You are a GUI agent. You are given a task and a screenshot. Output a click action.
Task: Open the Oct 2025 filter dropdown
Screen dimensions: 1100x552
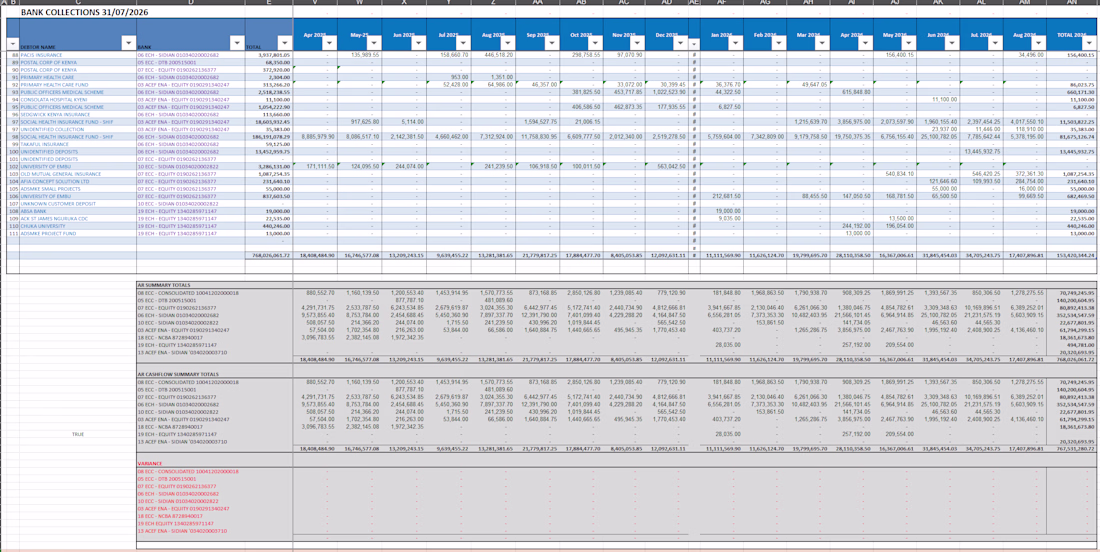596,43
